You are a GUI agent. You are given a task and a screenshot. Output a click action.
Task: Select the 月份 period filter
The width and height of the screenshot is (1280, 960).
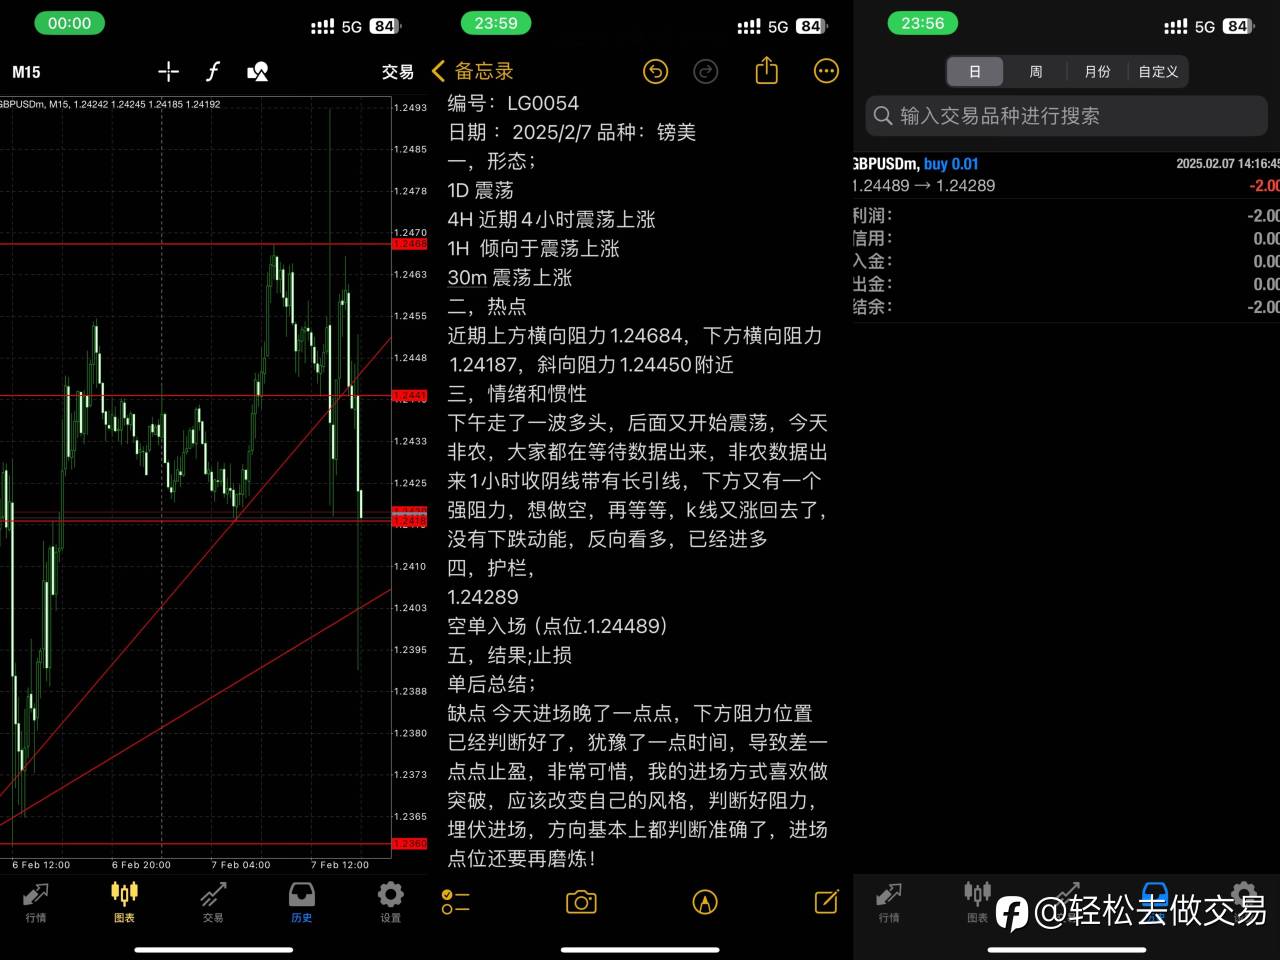tap(1097, 72)
